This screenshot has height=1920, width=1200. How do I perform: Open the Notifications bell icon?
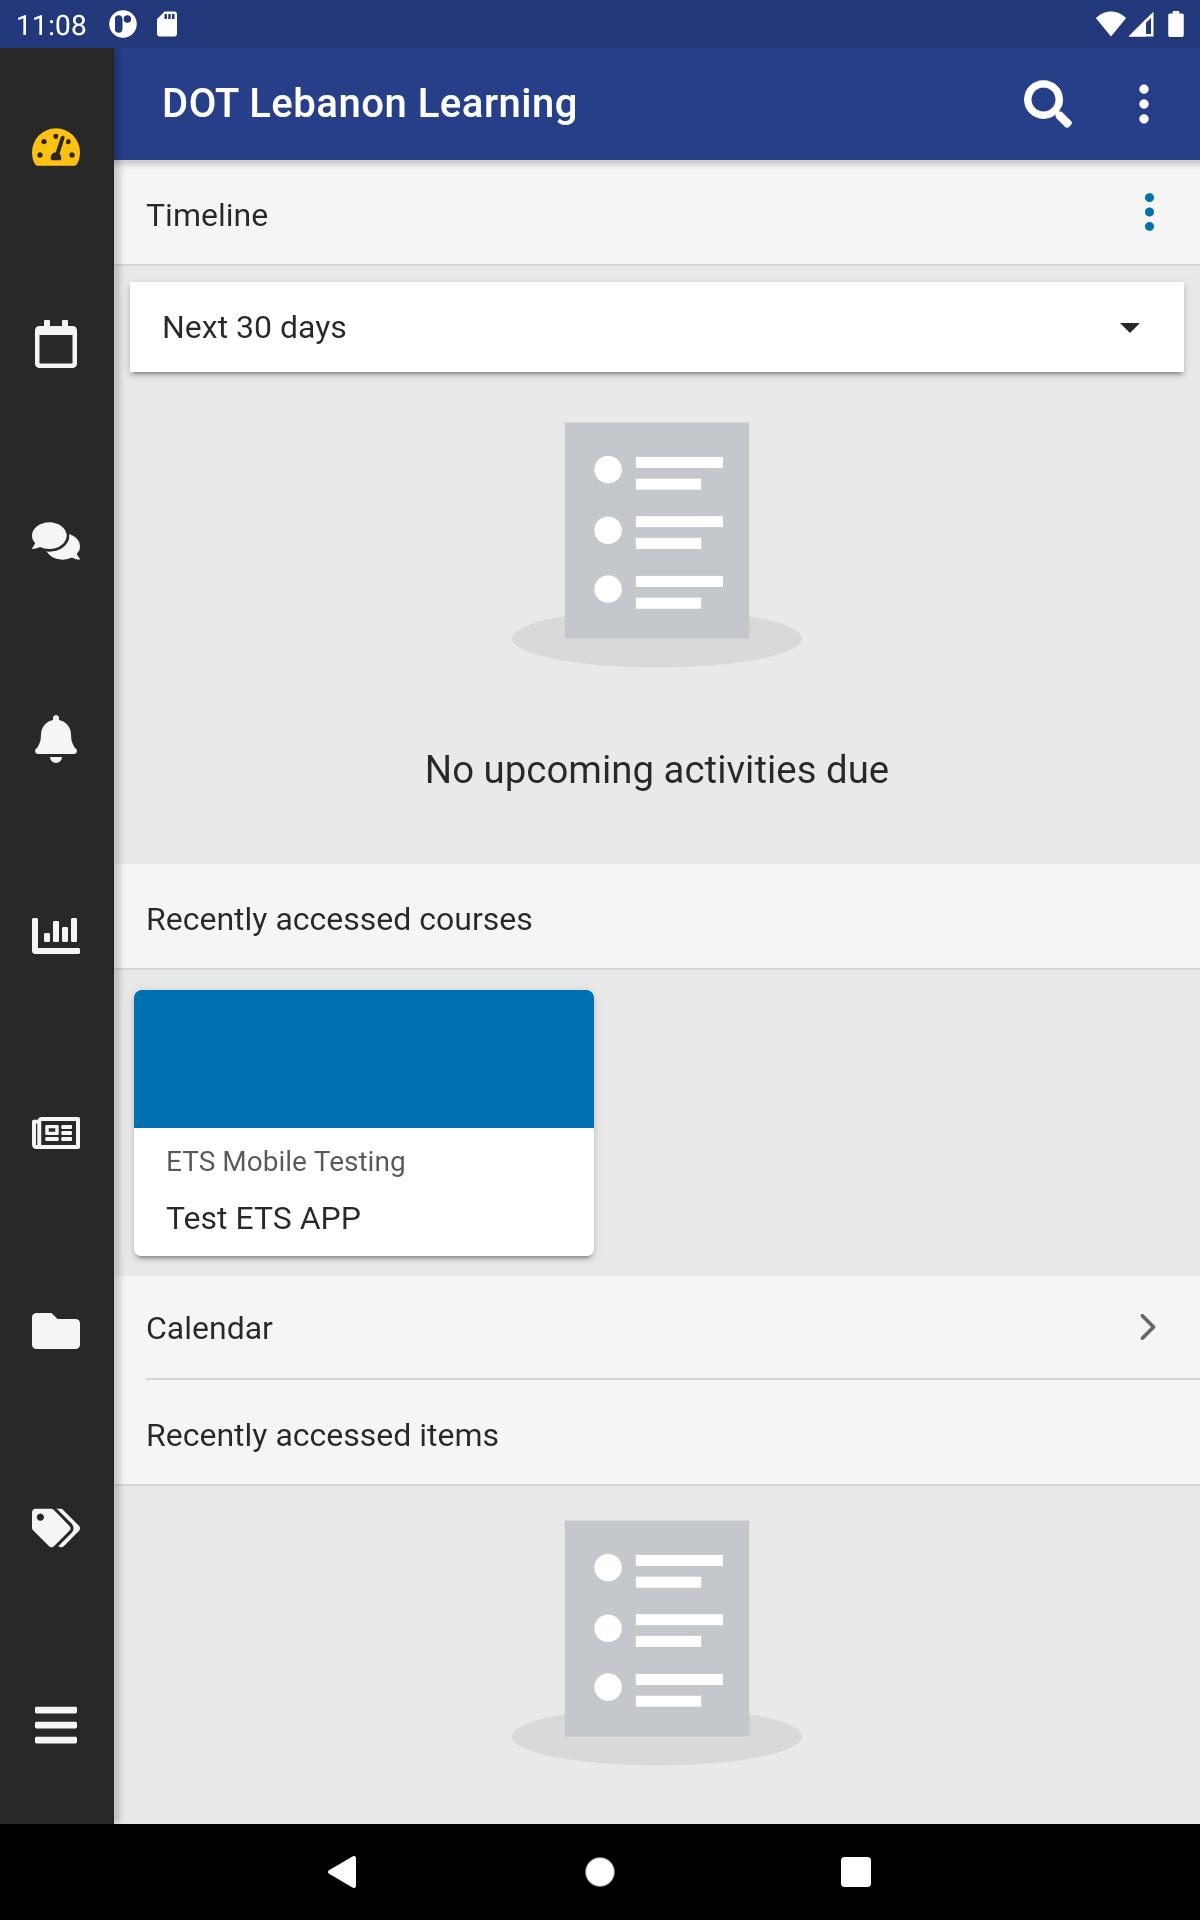click(56, 739)
